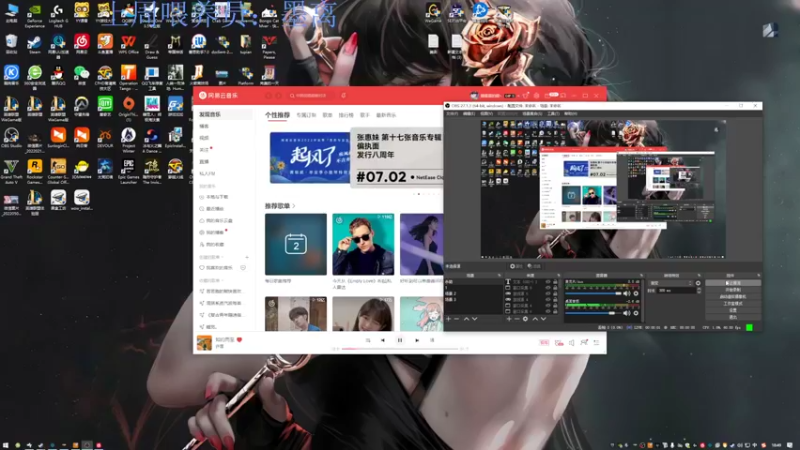Click 工作室模式 button in OBS controls
This screenshot has width=800, height=450.
[733, 304]
